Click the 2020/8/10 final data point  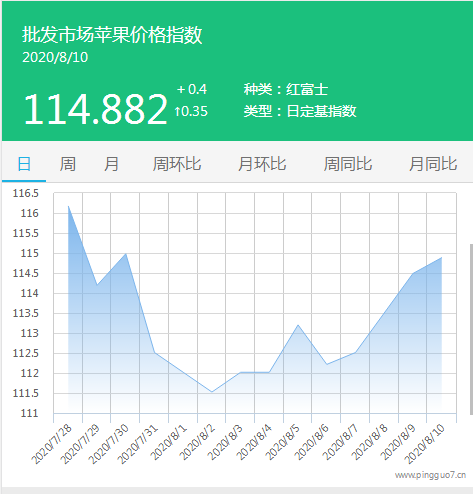pyautogui.click(x=442, y=257)
